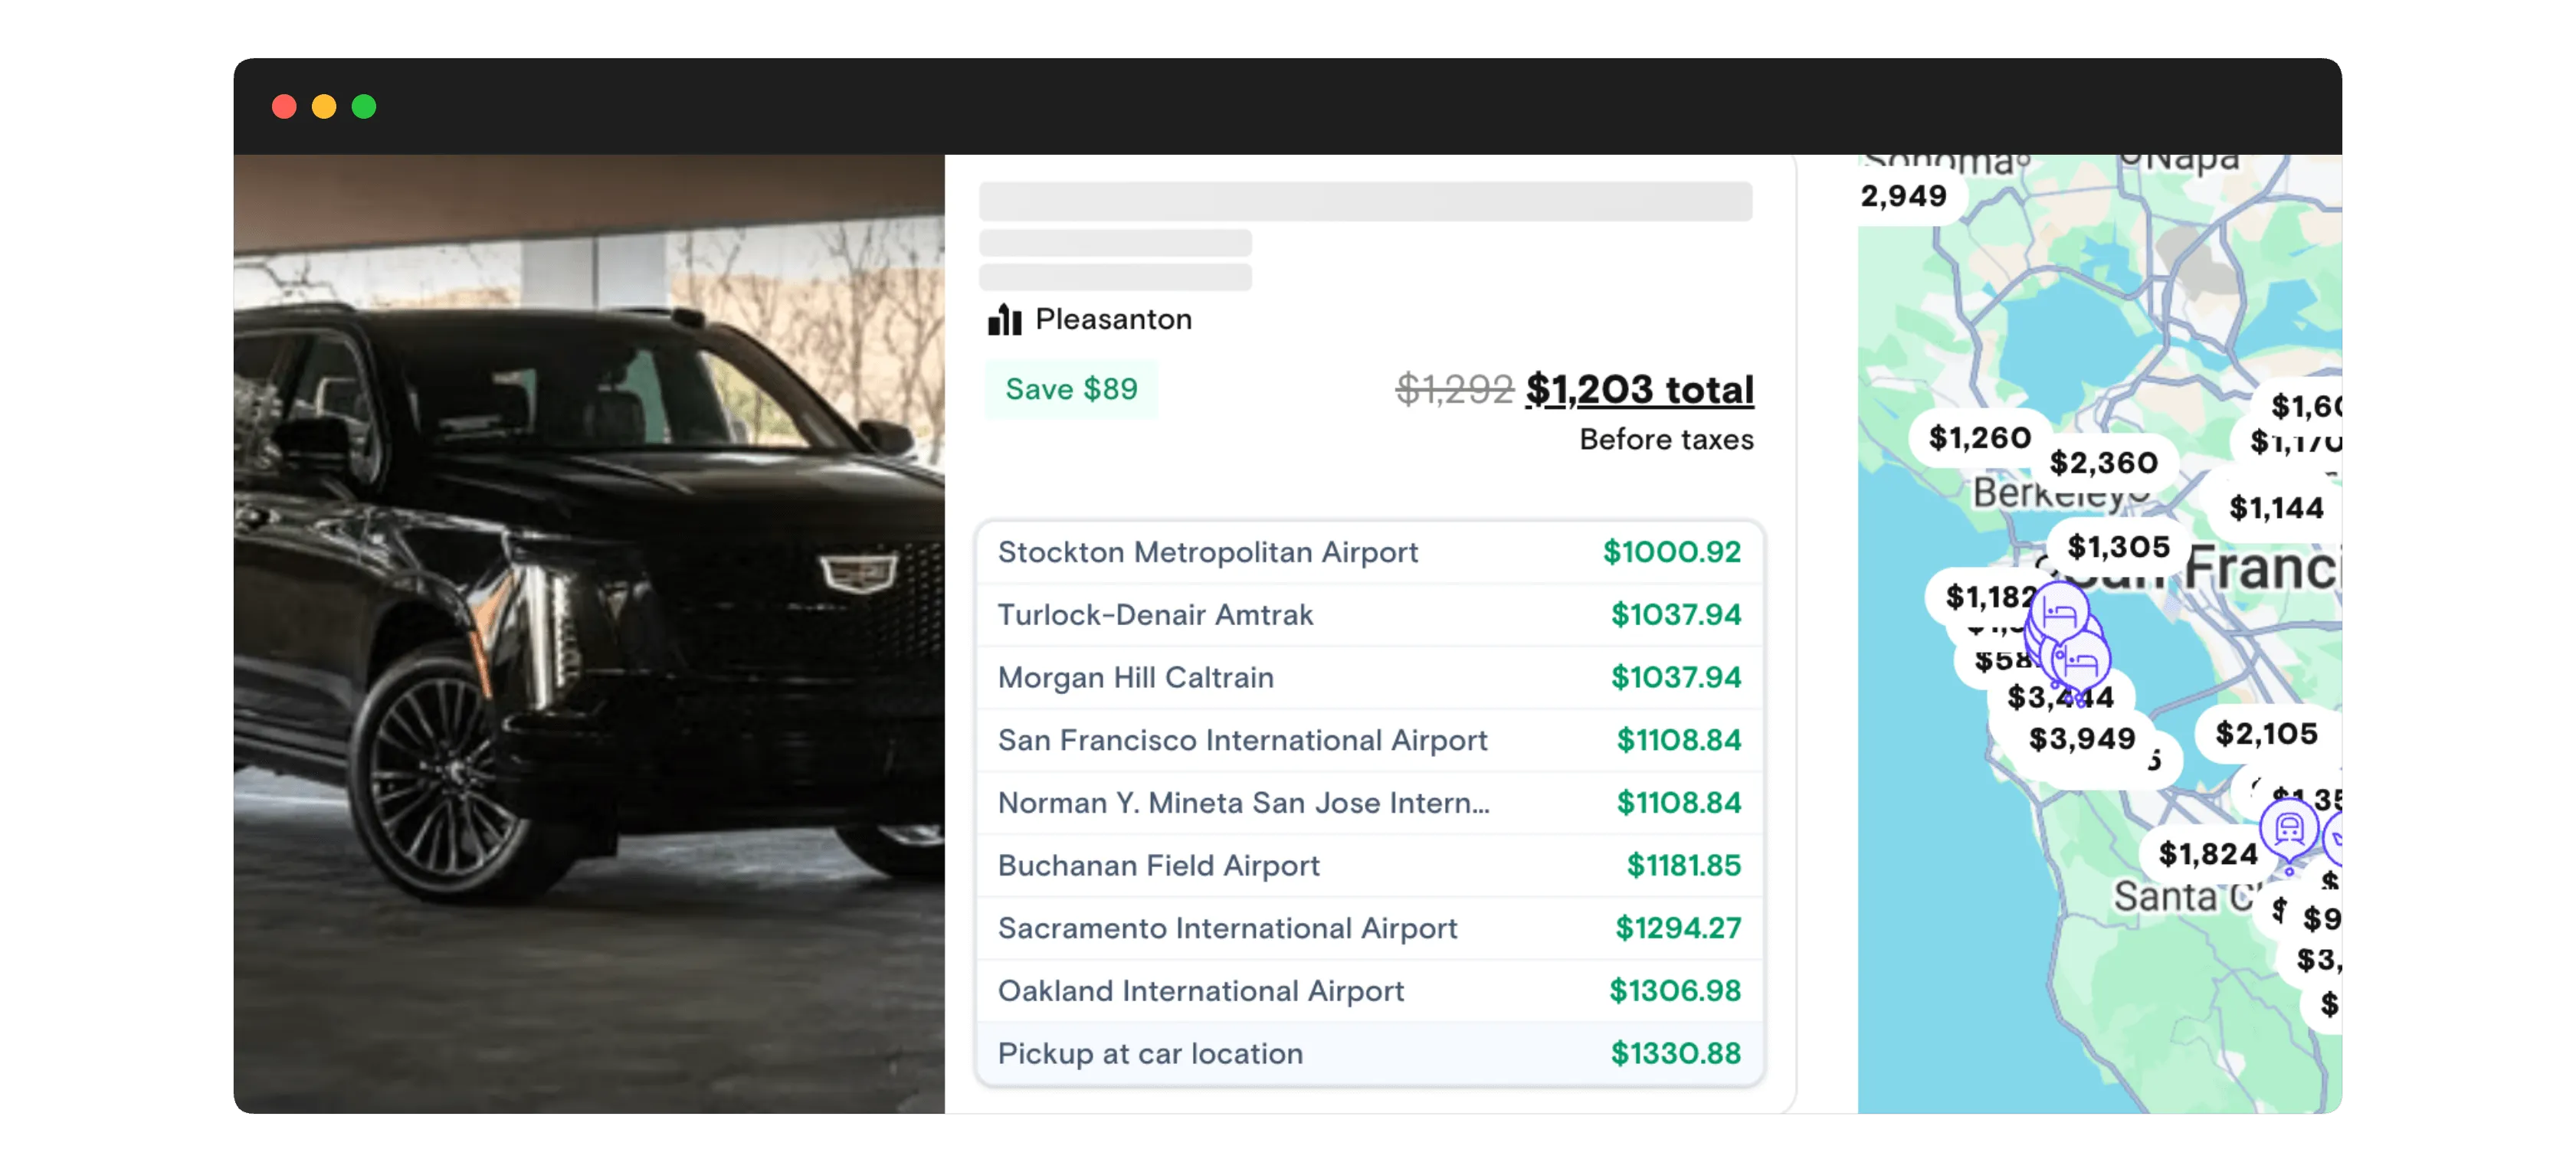Screen dimensions: 2576x1172
Task: Choose the Turlock-Denair Amtrak pickup option
Action: [1369, 615]
